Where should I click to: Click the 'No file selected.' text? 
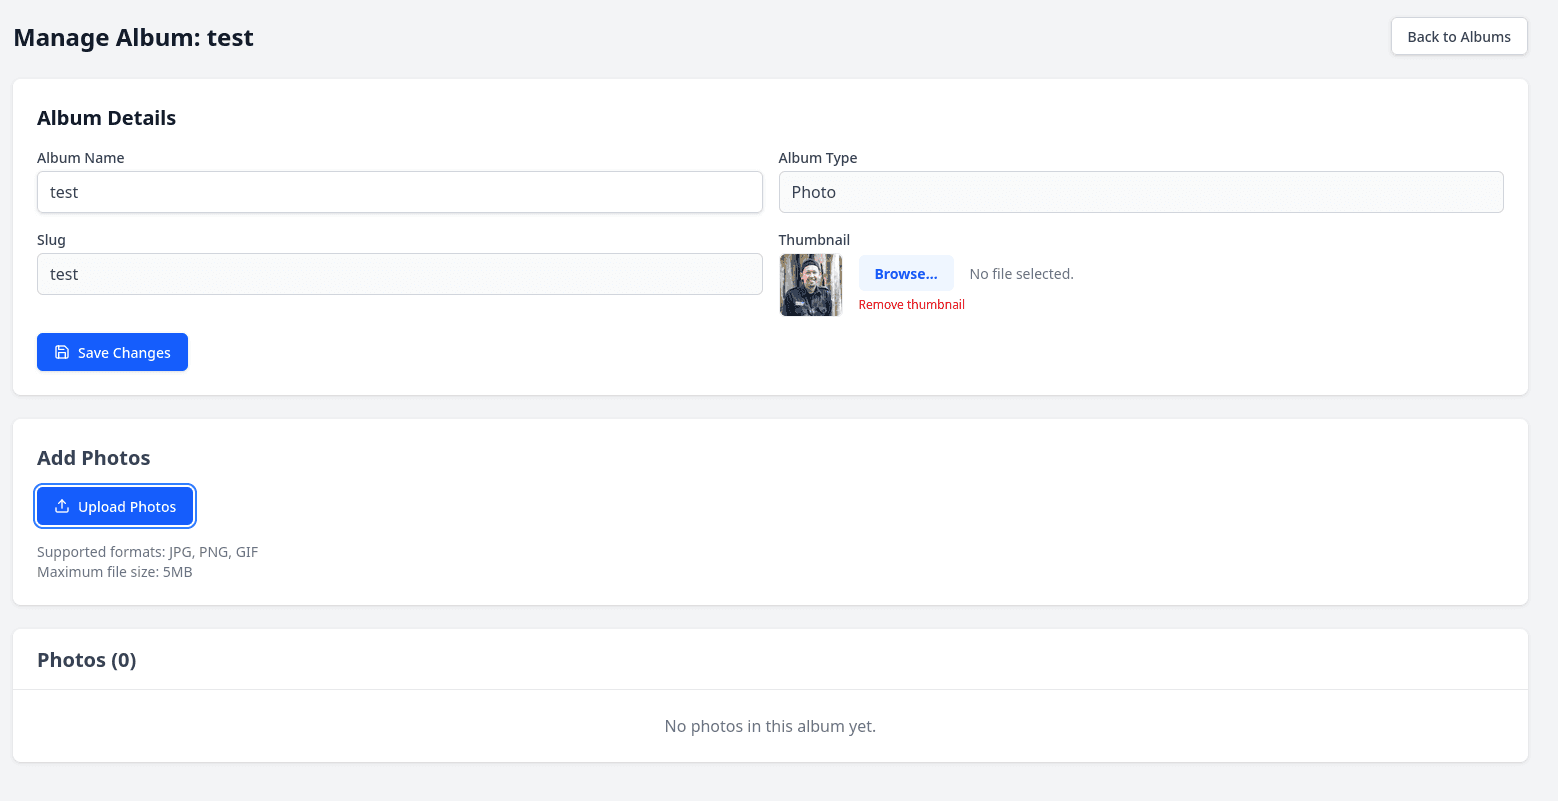1022,274
